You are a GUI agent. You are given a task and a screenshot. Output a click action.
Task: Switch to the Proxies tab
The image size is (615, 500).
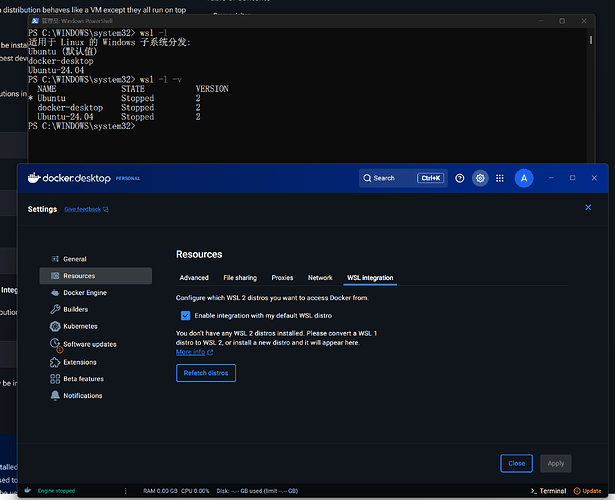(x=282, y=278)
